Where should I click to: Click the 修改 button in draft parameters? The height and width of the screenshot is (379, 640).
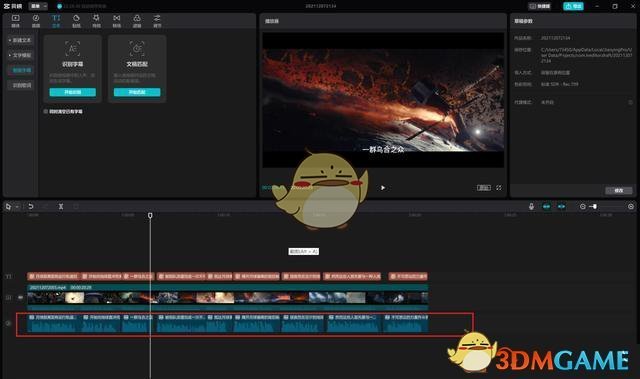(618, 191)
